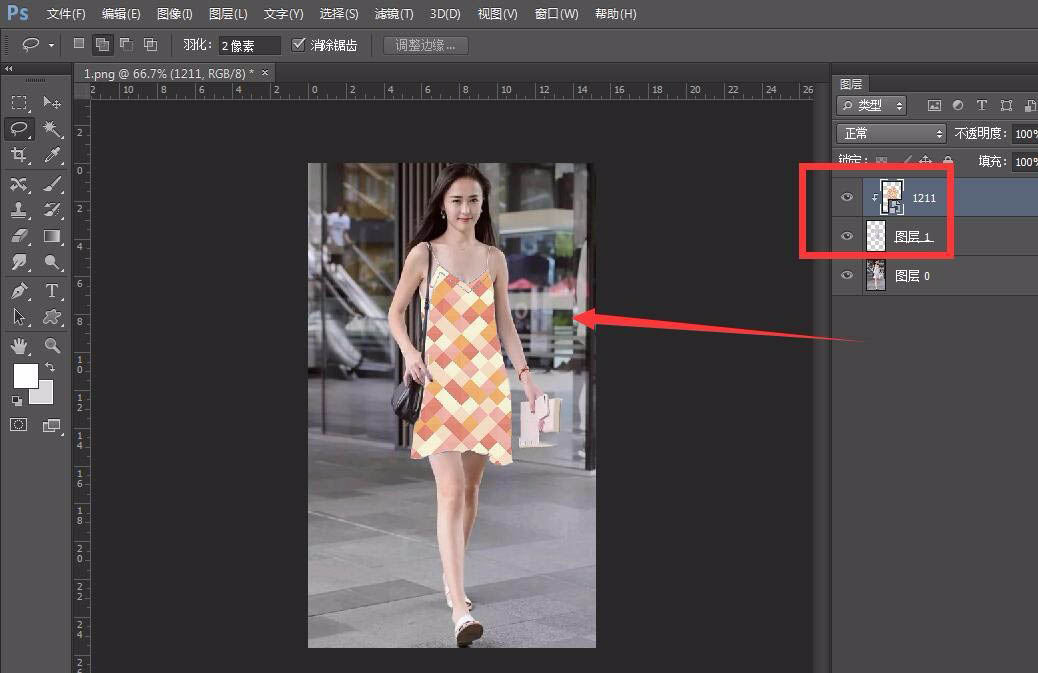Select the Lasso tool in toolbox
This screenshot has height=673, width=1038.
click(x=19, y=128)
